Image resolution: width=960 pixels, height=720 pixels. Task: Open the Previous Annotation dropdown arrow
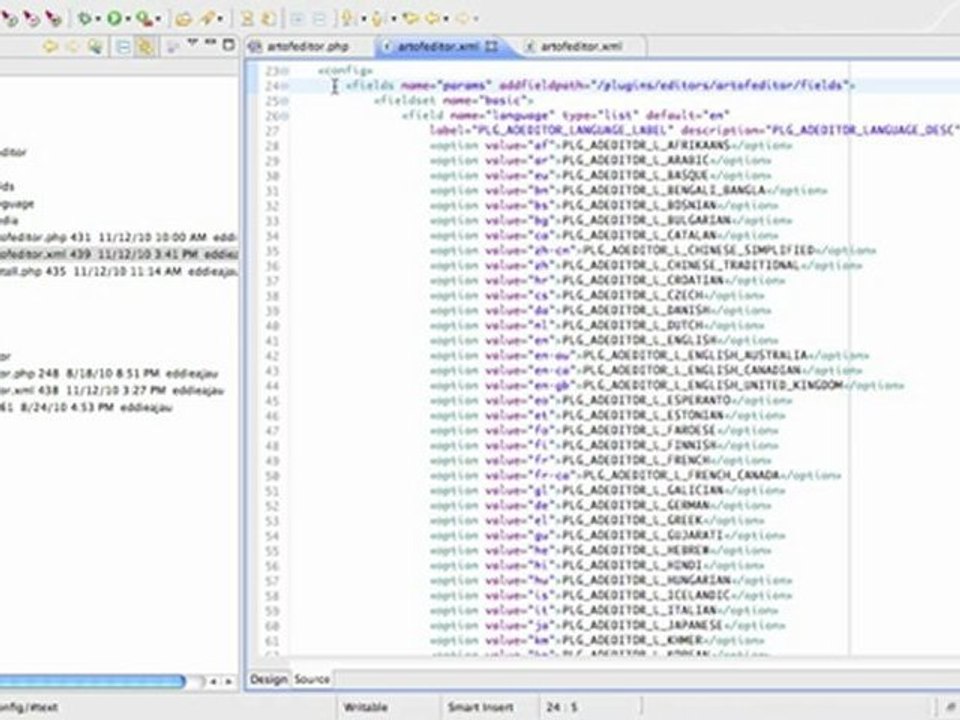click(393, 20)
